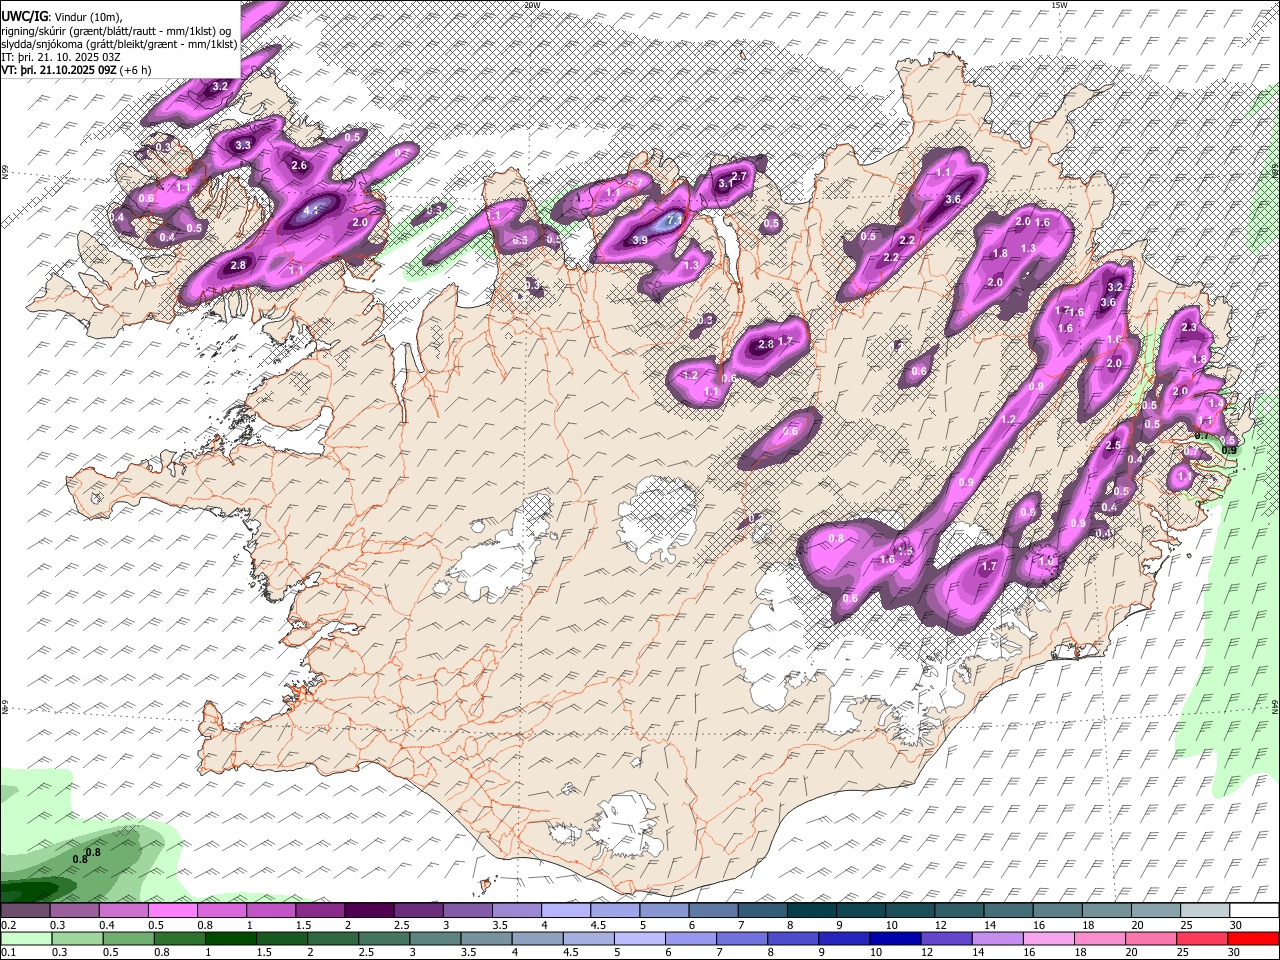The image size is (1280, 960).
Task: Pick the light grey snow swatch between 25 and 30
Action: [1204, 910]
